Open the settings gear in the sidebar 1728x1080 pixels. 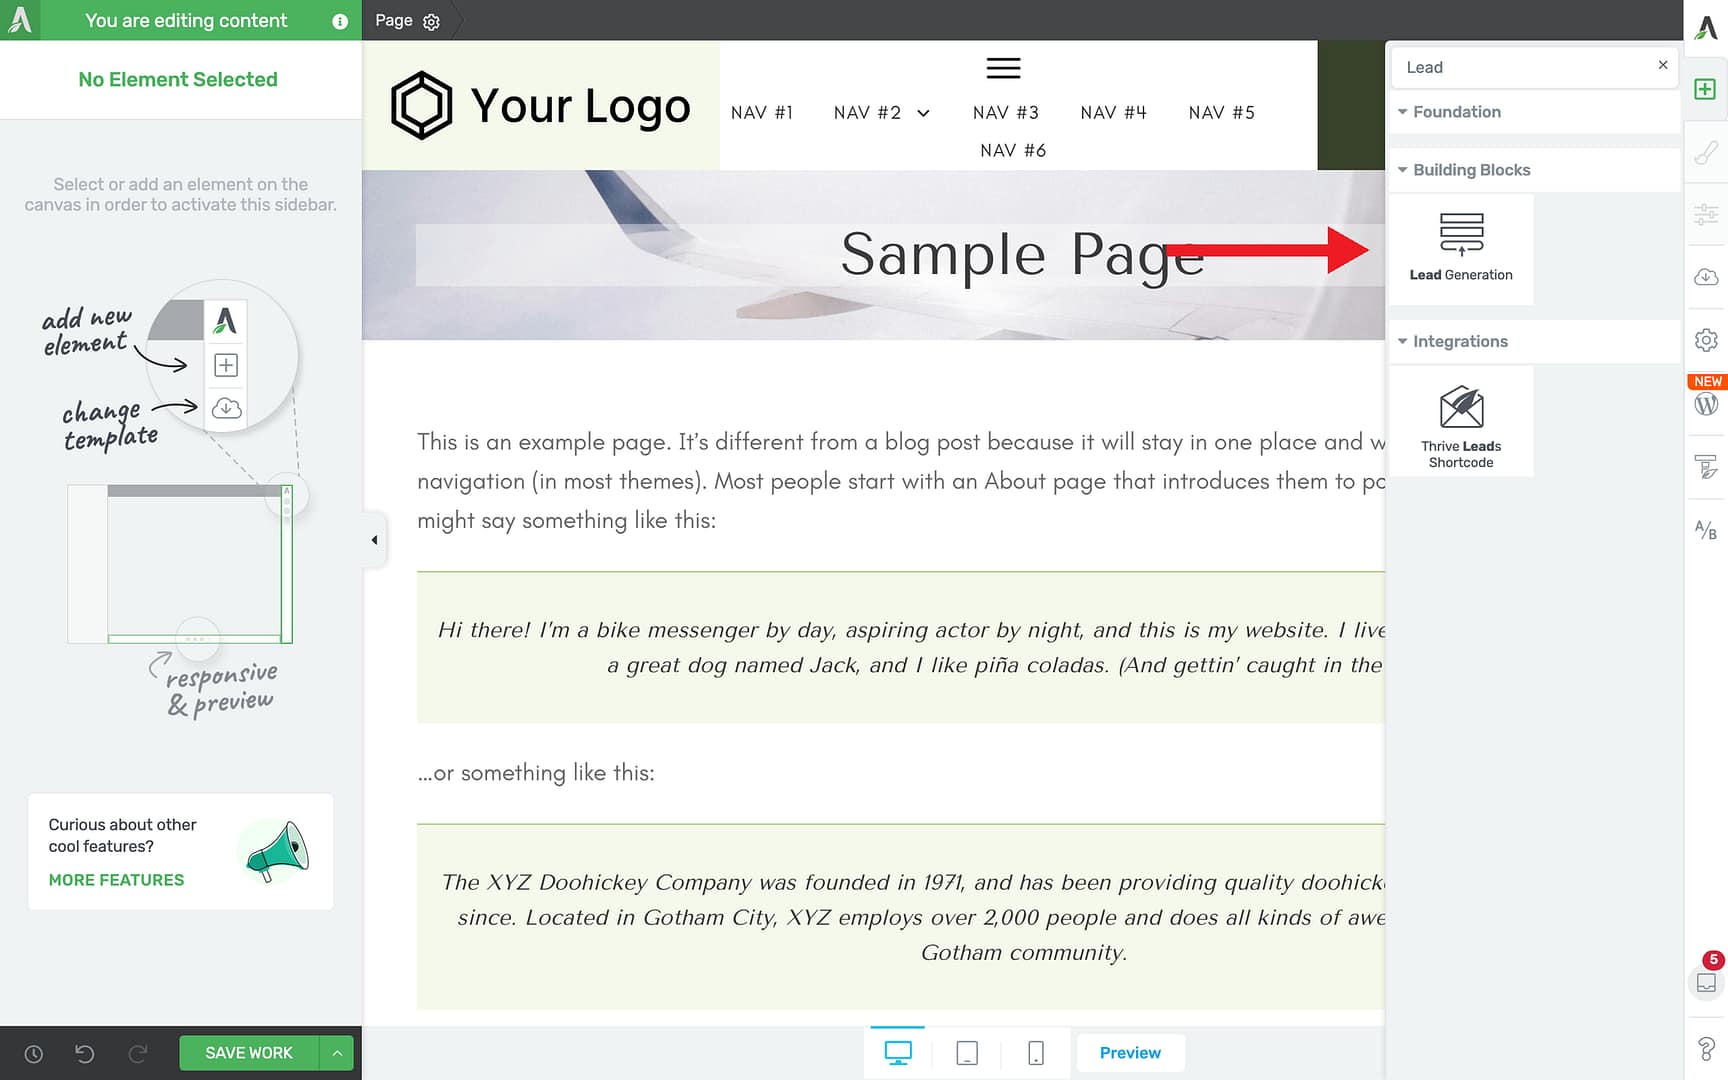click(1706, 340)
